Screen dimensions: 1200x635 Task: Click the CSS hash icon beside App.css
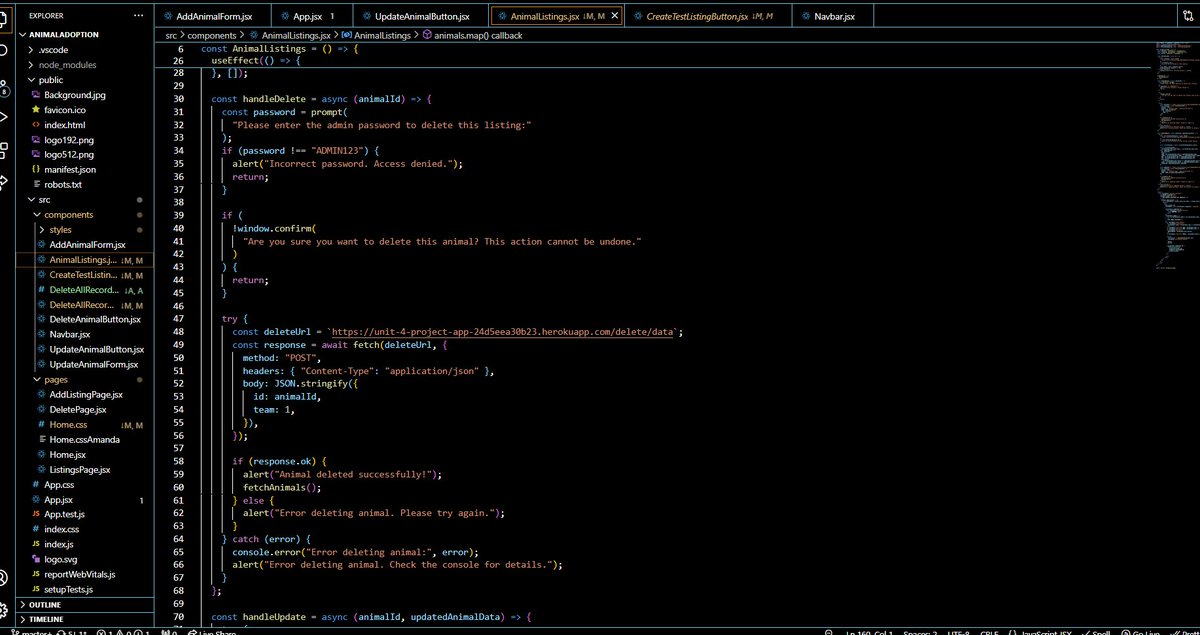36,485
